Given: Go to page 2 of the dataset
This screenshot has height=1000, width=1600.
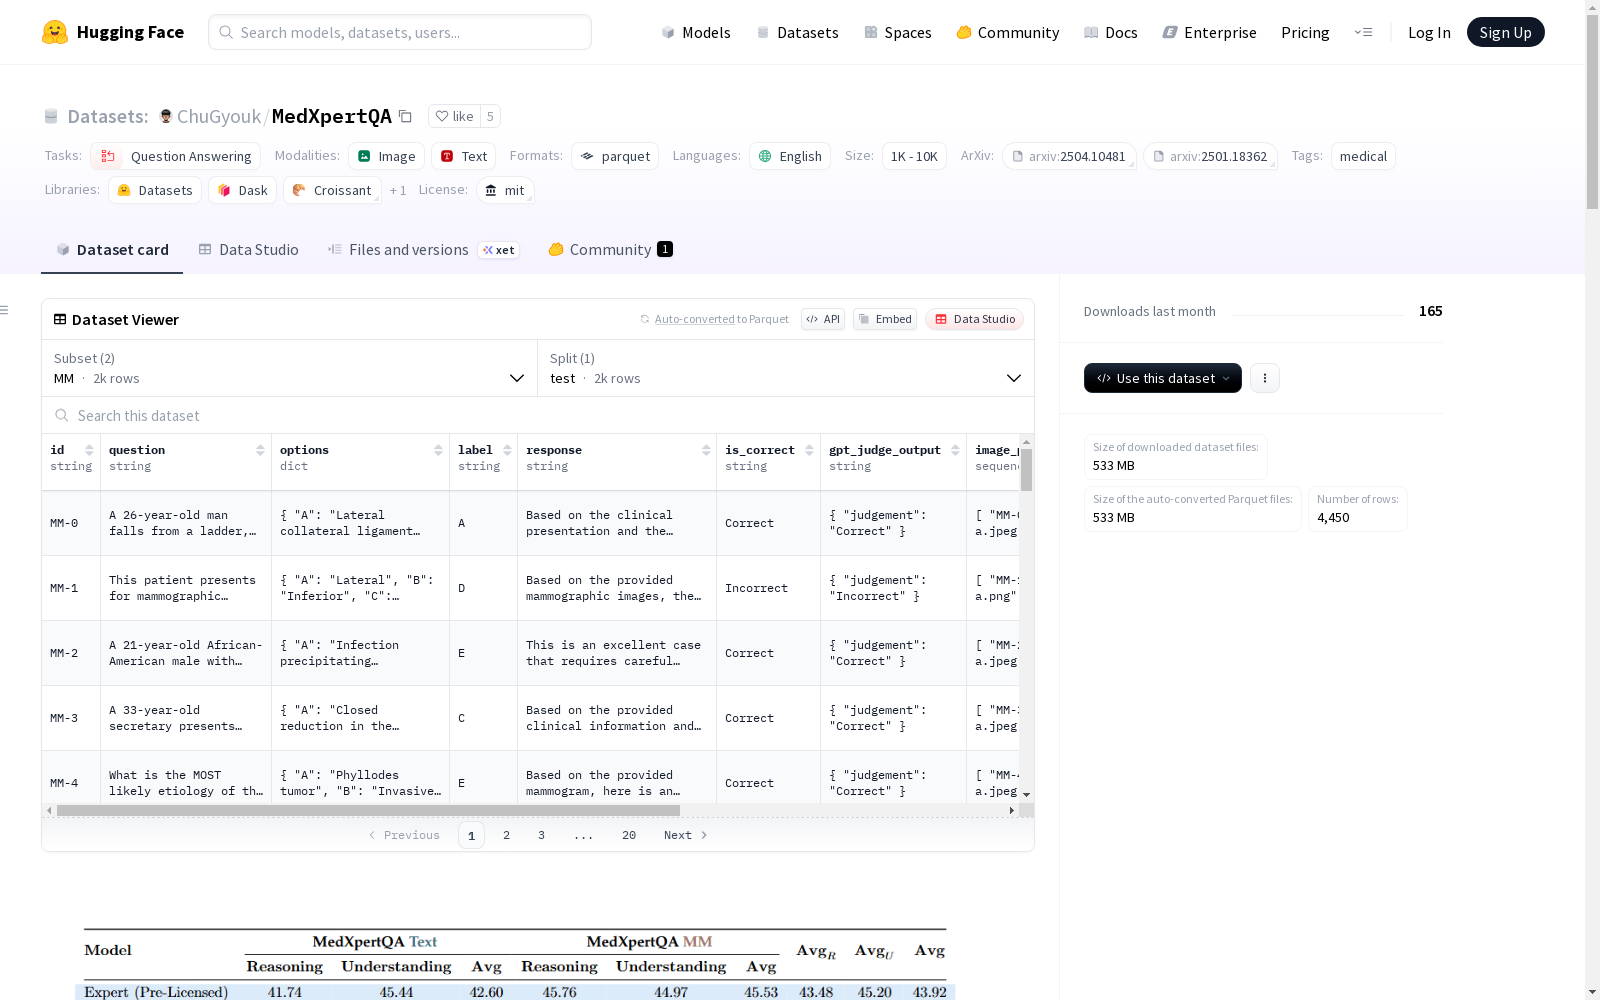Looking at the screenshot, I should click(506, 835).
